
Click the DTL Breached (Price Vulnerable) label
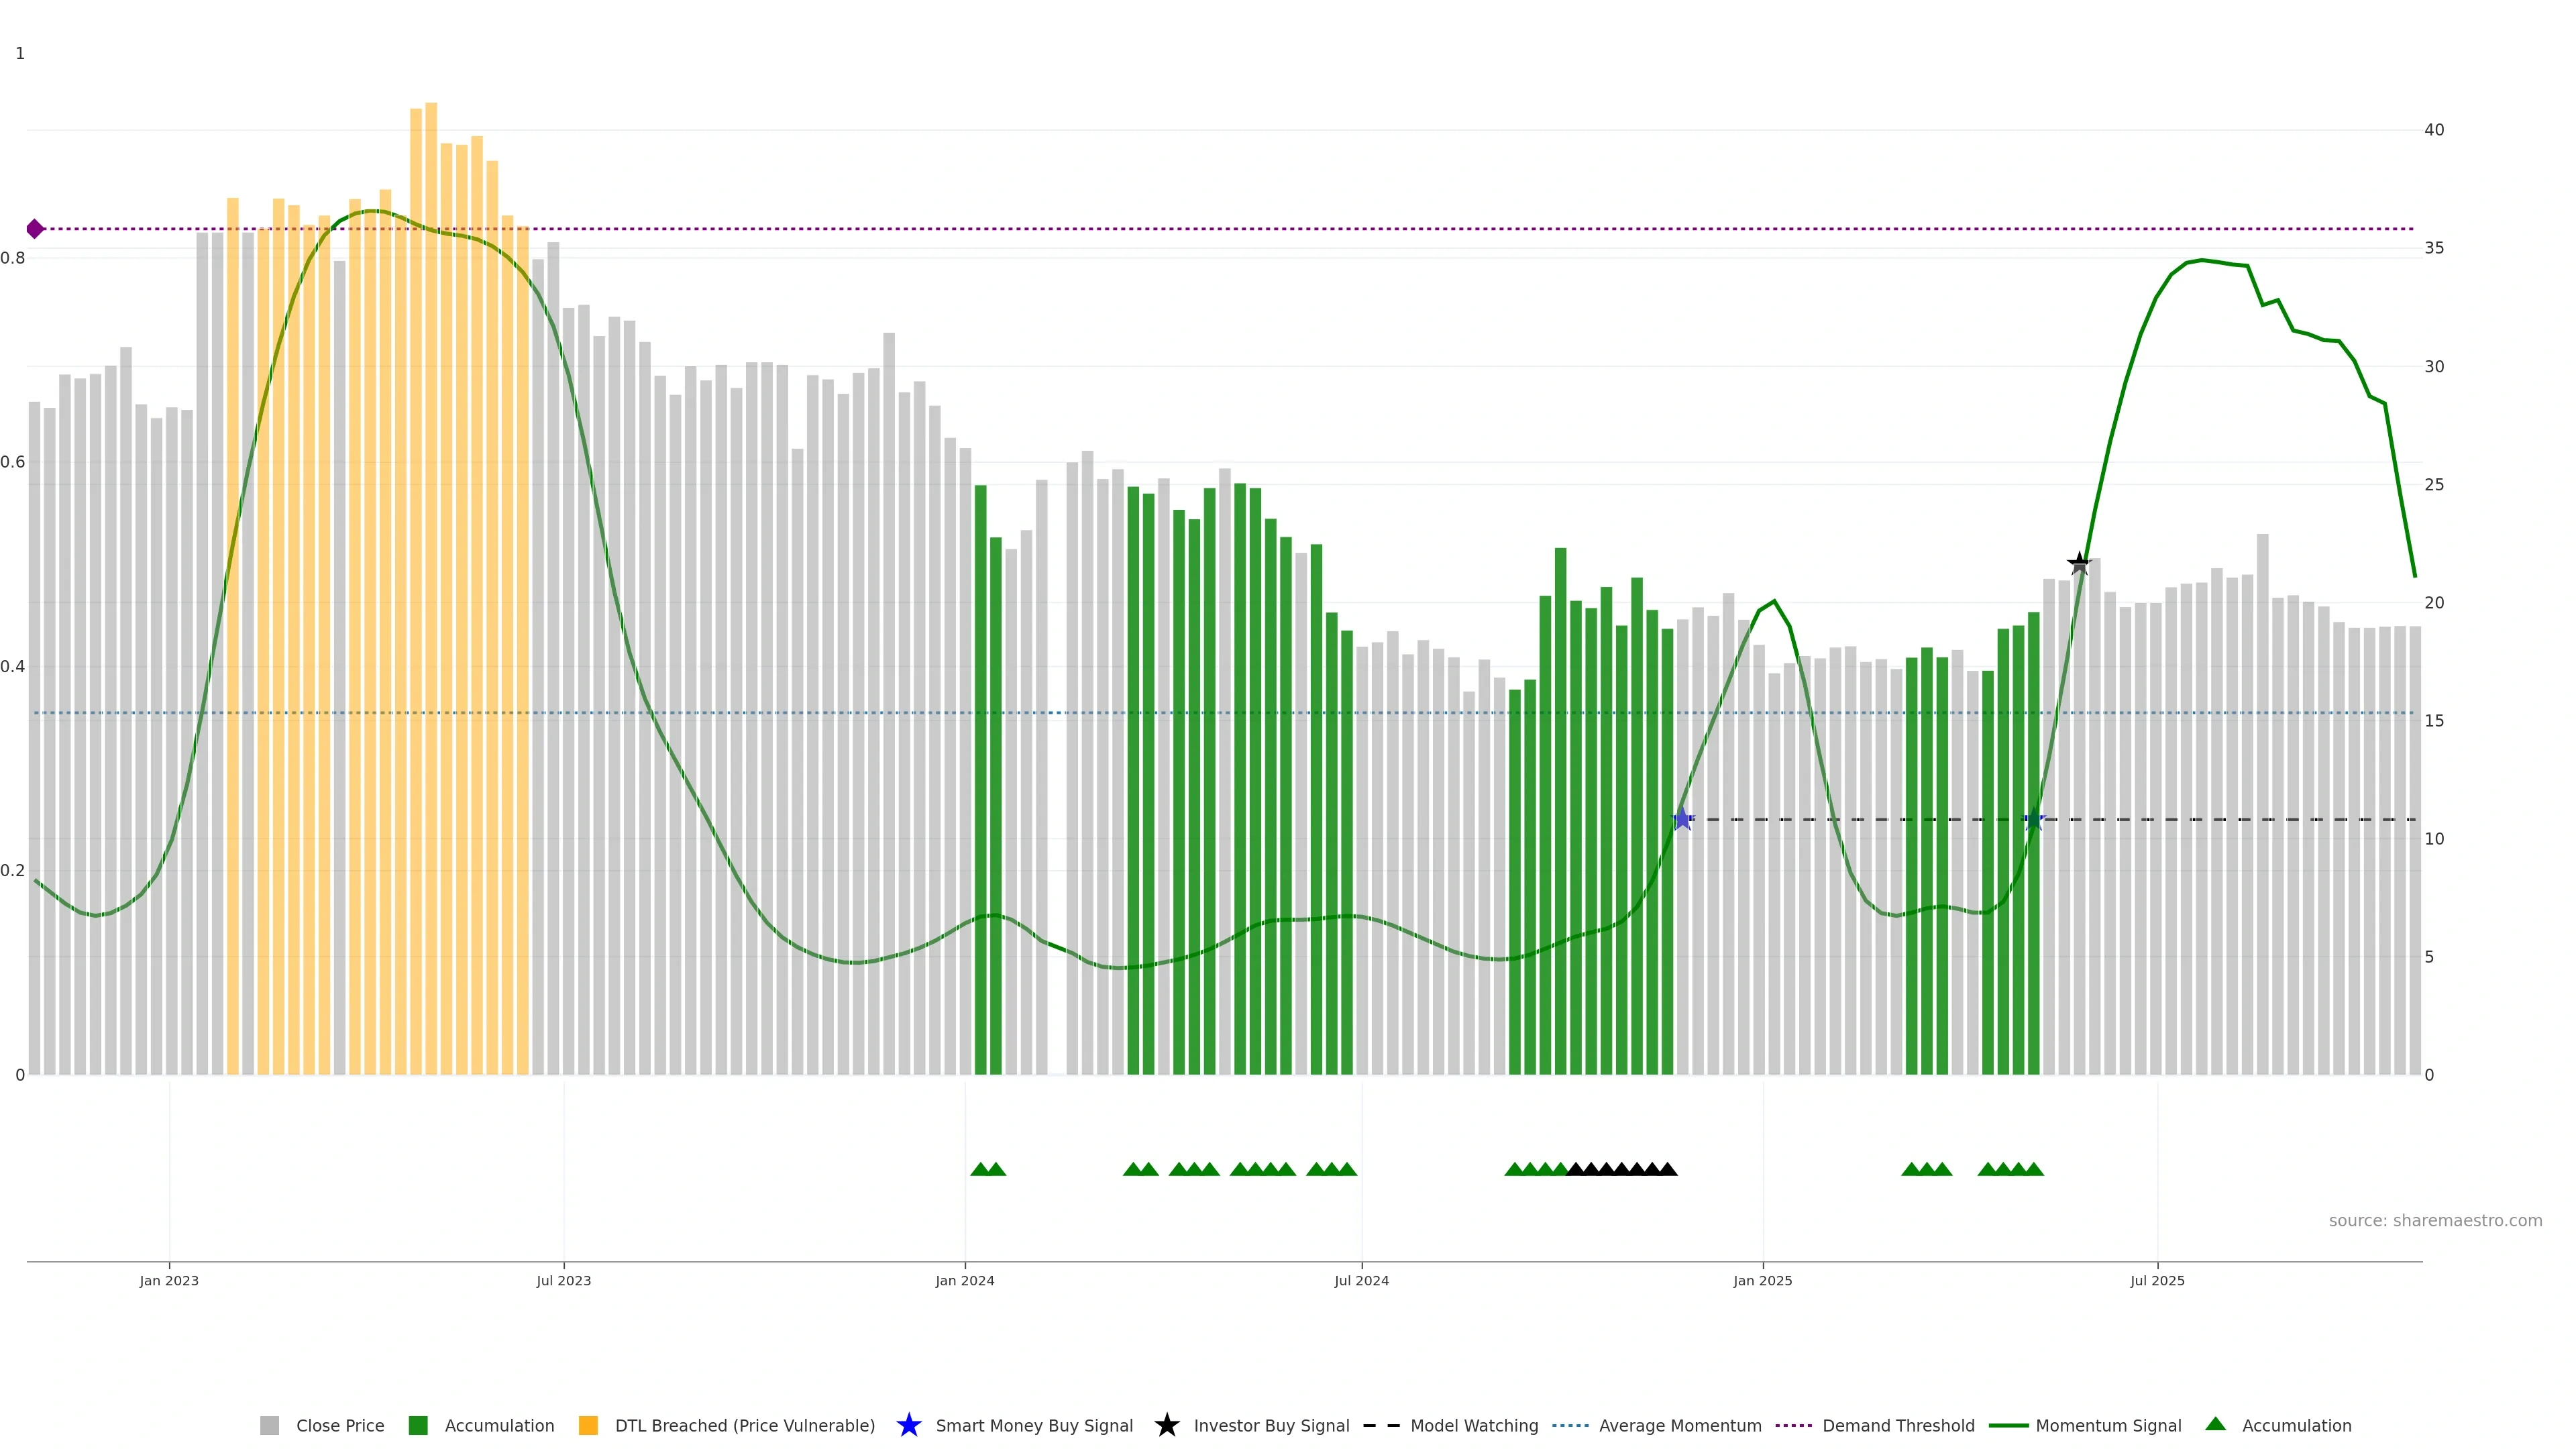[744, 1425]
